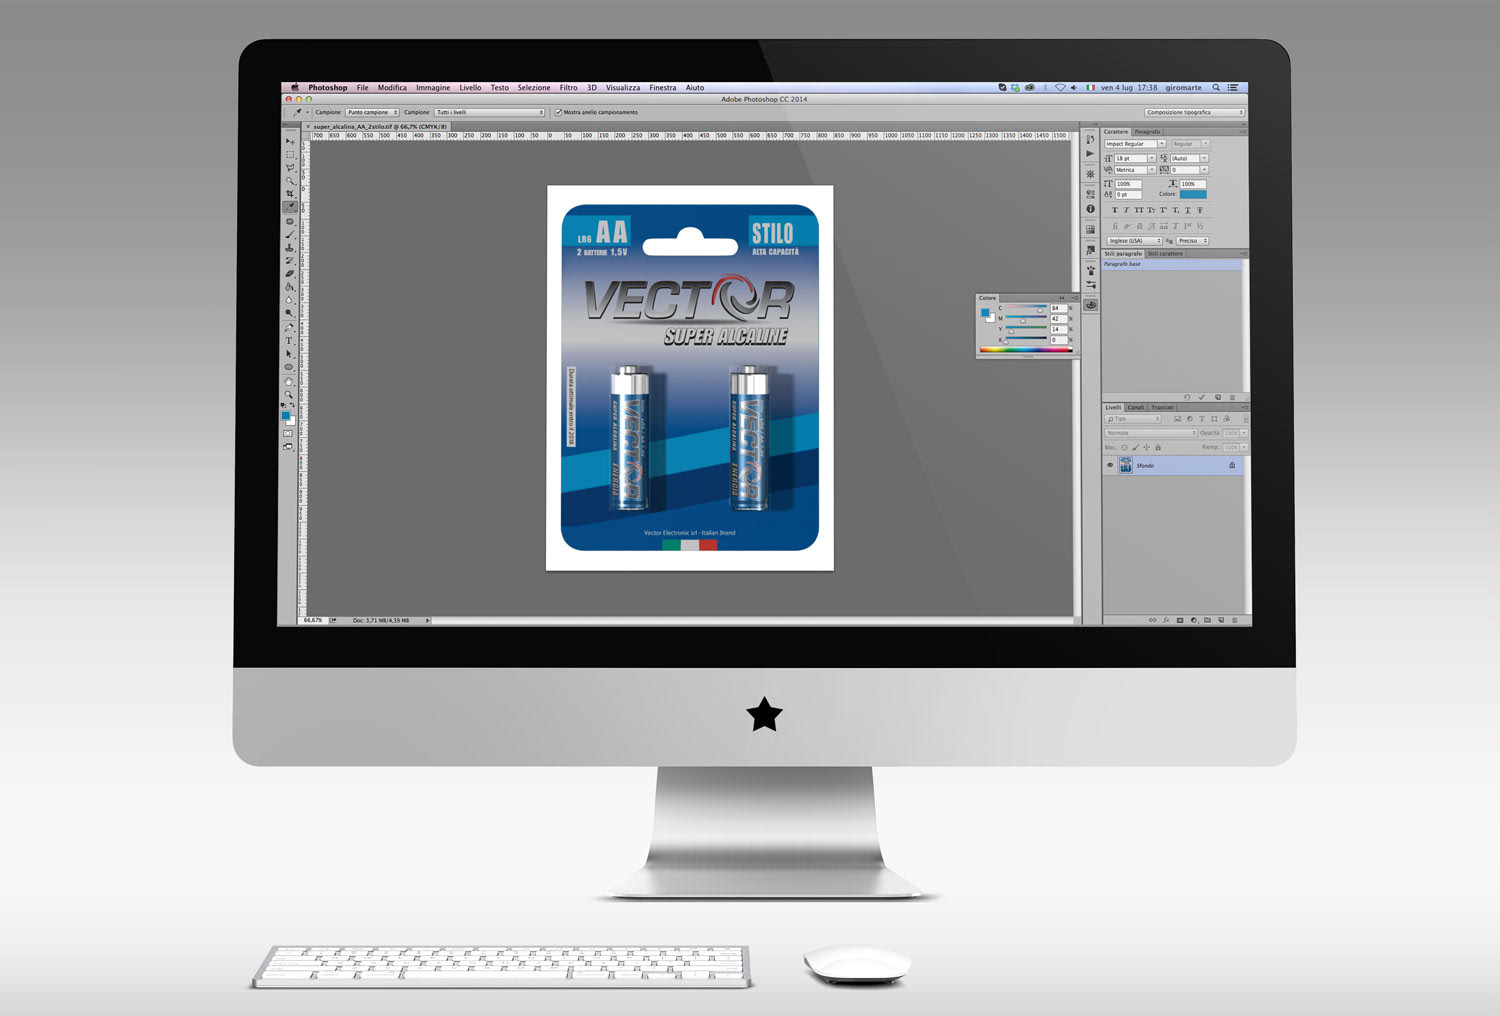Open the Info panel icon
1500x1016 pixels.
click(x=1090, y=209)
